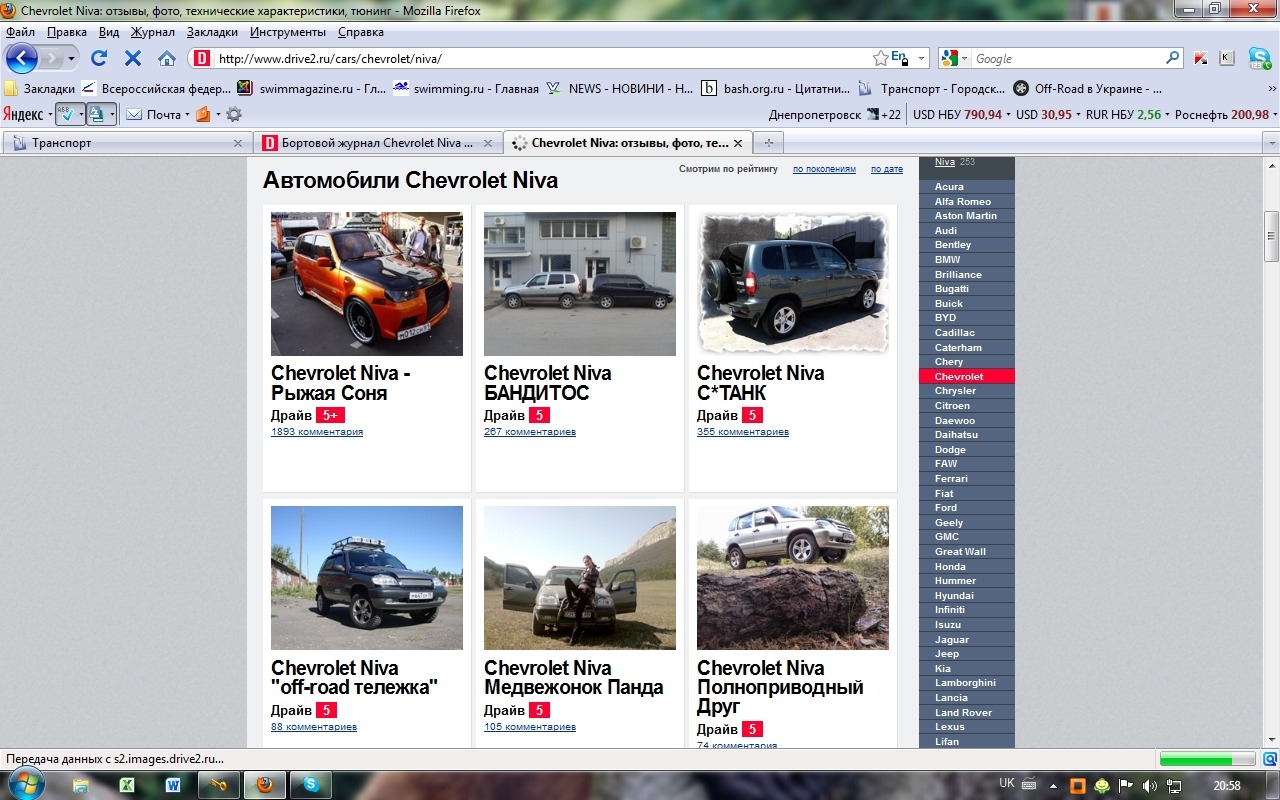Screen dimensions: 1280x800
Task: Open the list all tabs dropdown
Action: coord(1271,143)
